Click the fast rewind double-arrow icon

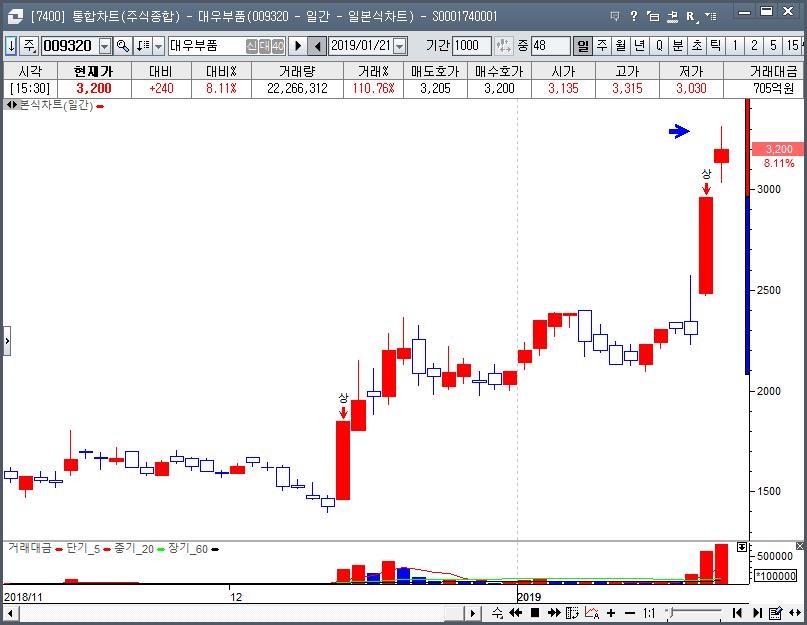point(515,613)
